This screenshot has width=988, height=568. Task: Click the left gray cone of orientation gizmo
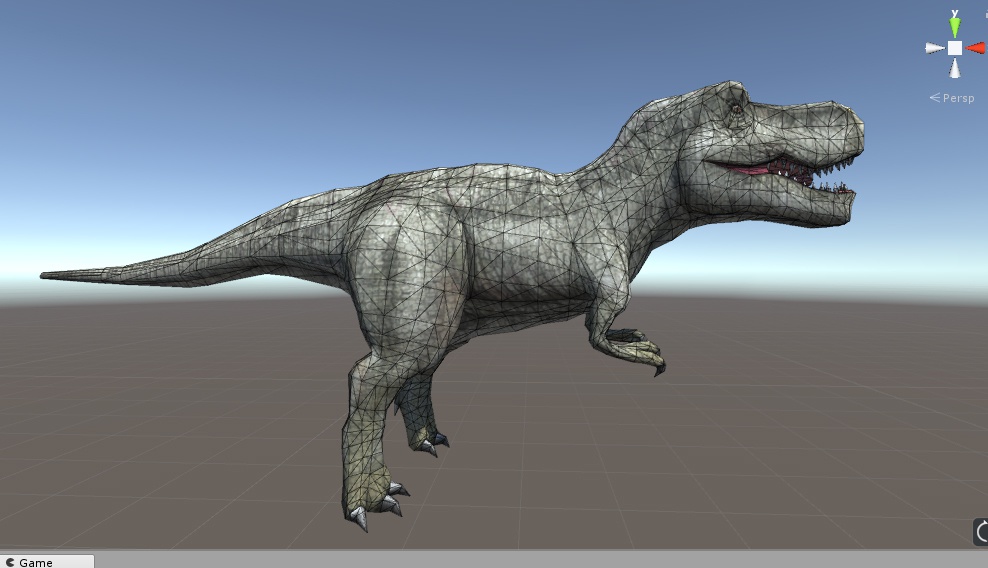tap(934, 48)
